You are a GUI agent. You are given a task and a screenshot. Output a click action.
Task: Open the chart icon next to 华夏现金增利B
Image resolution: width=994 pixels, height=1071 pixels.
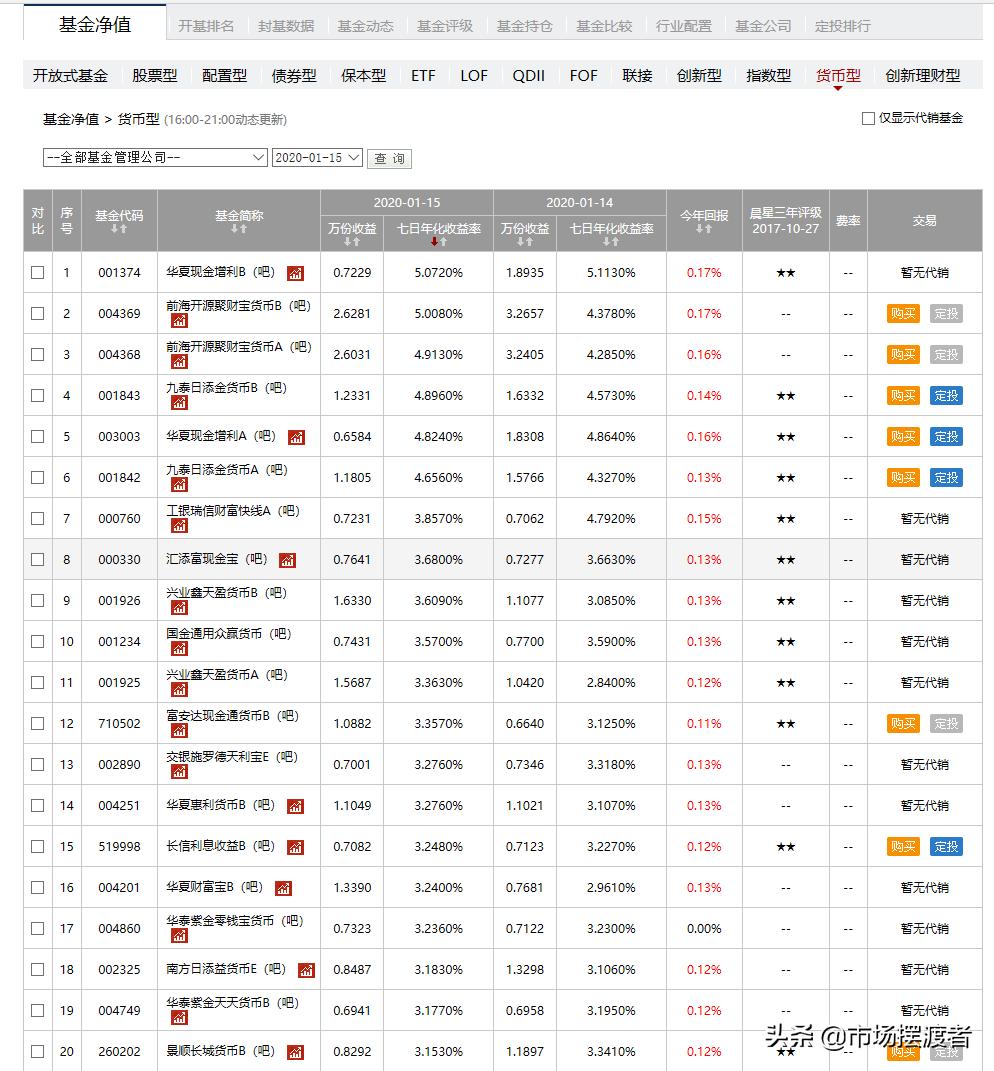click(x=296, y=272)
